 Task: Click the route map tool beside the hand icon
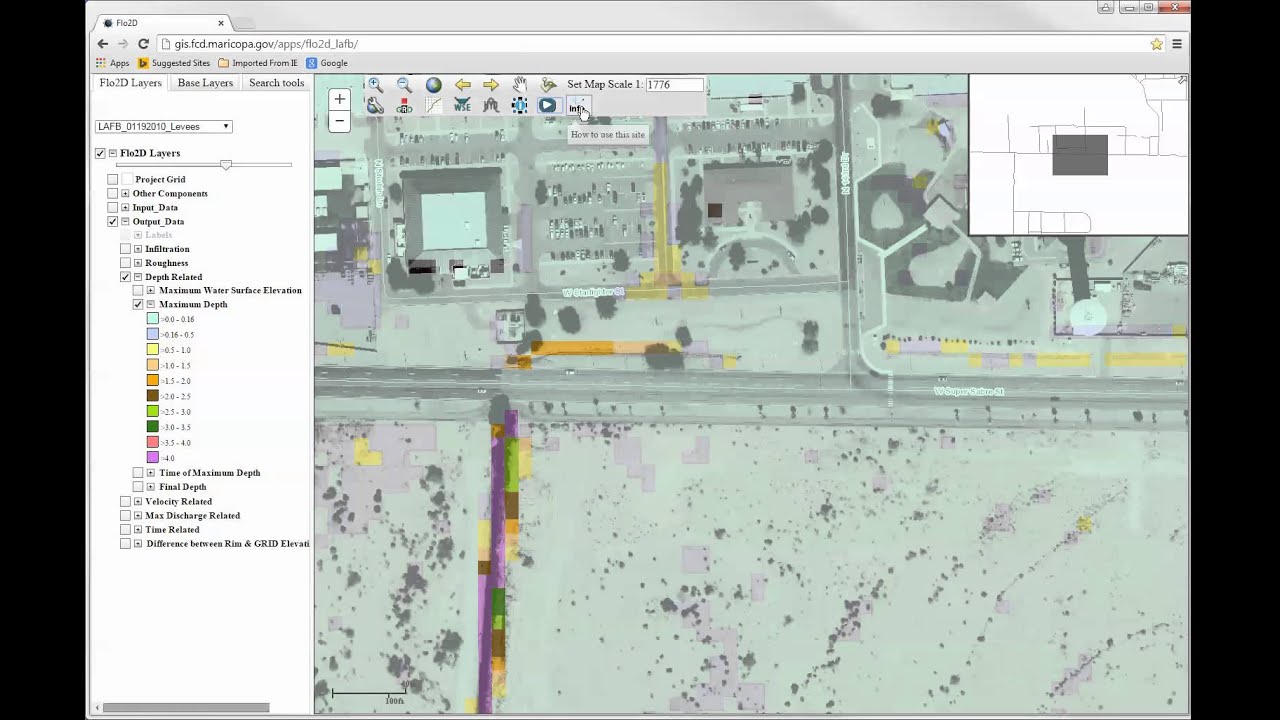548,85
